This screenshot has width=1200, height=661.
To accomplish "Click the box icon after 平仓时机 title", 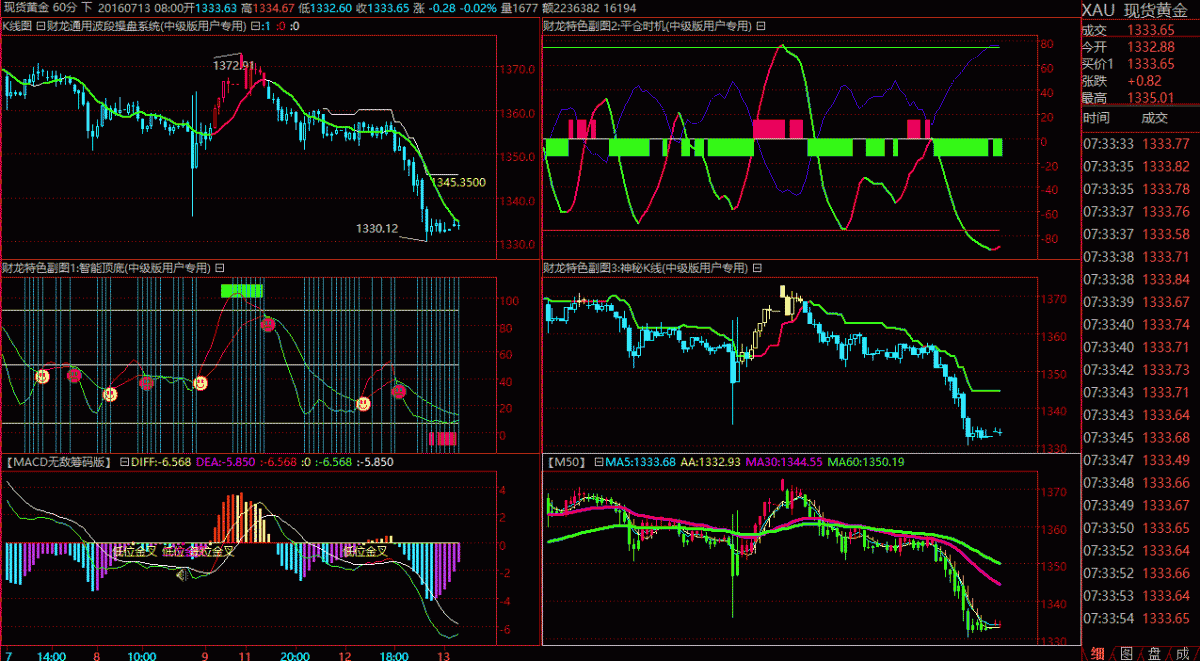I will (761, 26).
